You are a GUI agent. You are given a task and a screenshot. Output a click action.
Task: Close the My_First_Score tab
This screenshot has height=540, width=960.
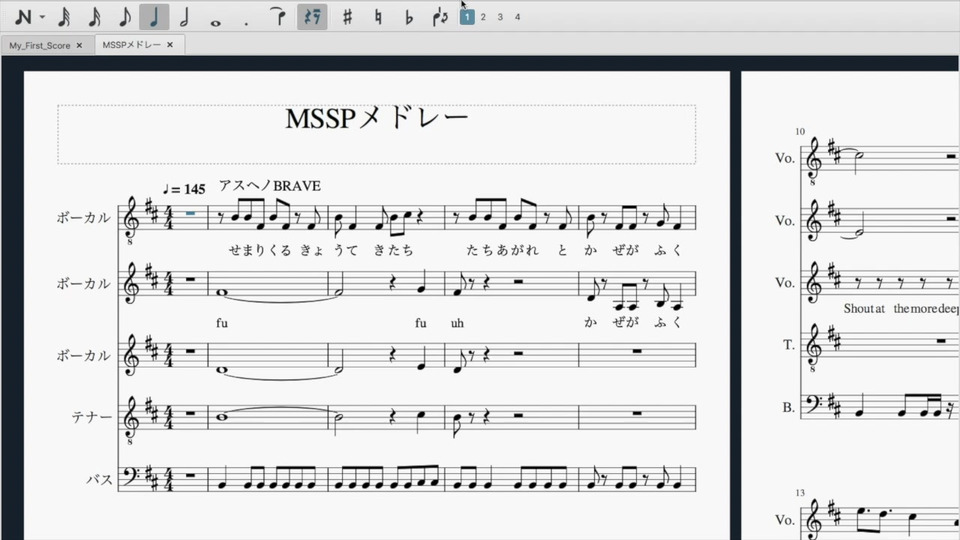tap(79, 45)
